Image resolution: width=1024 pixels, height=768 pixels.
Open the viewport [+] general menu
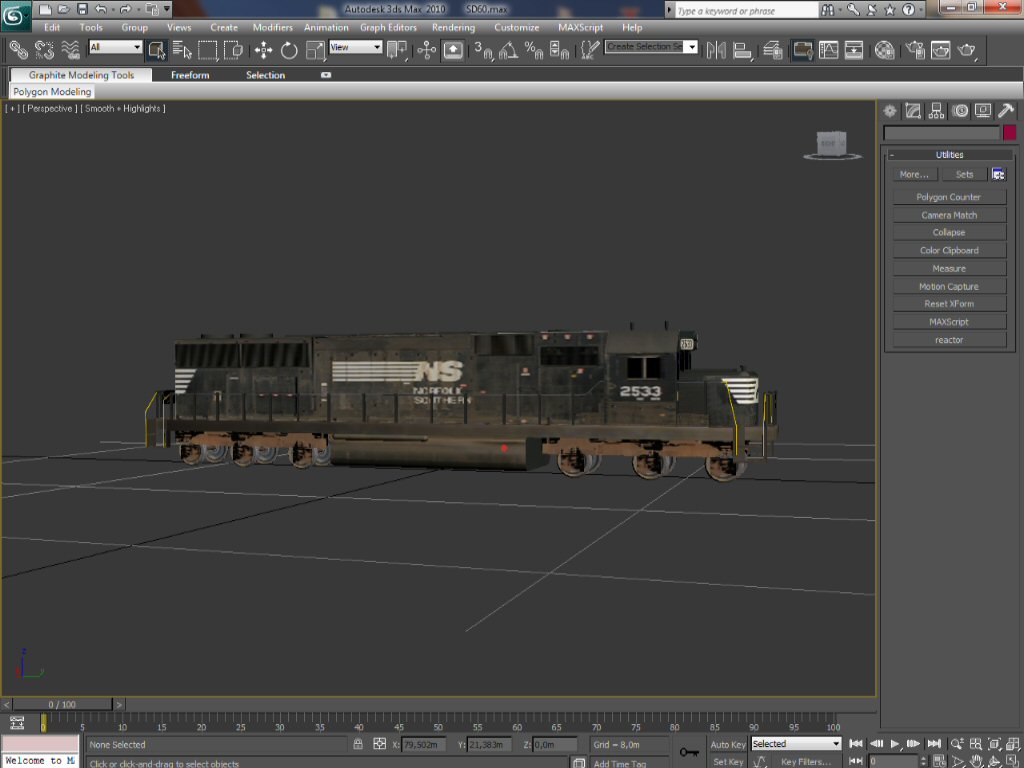click(12, 108)
